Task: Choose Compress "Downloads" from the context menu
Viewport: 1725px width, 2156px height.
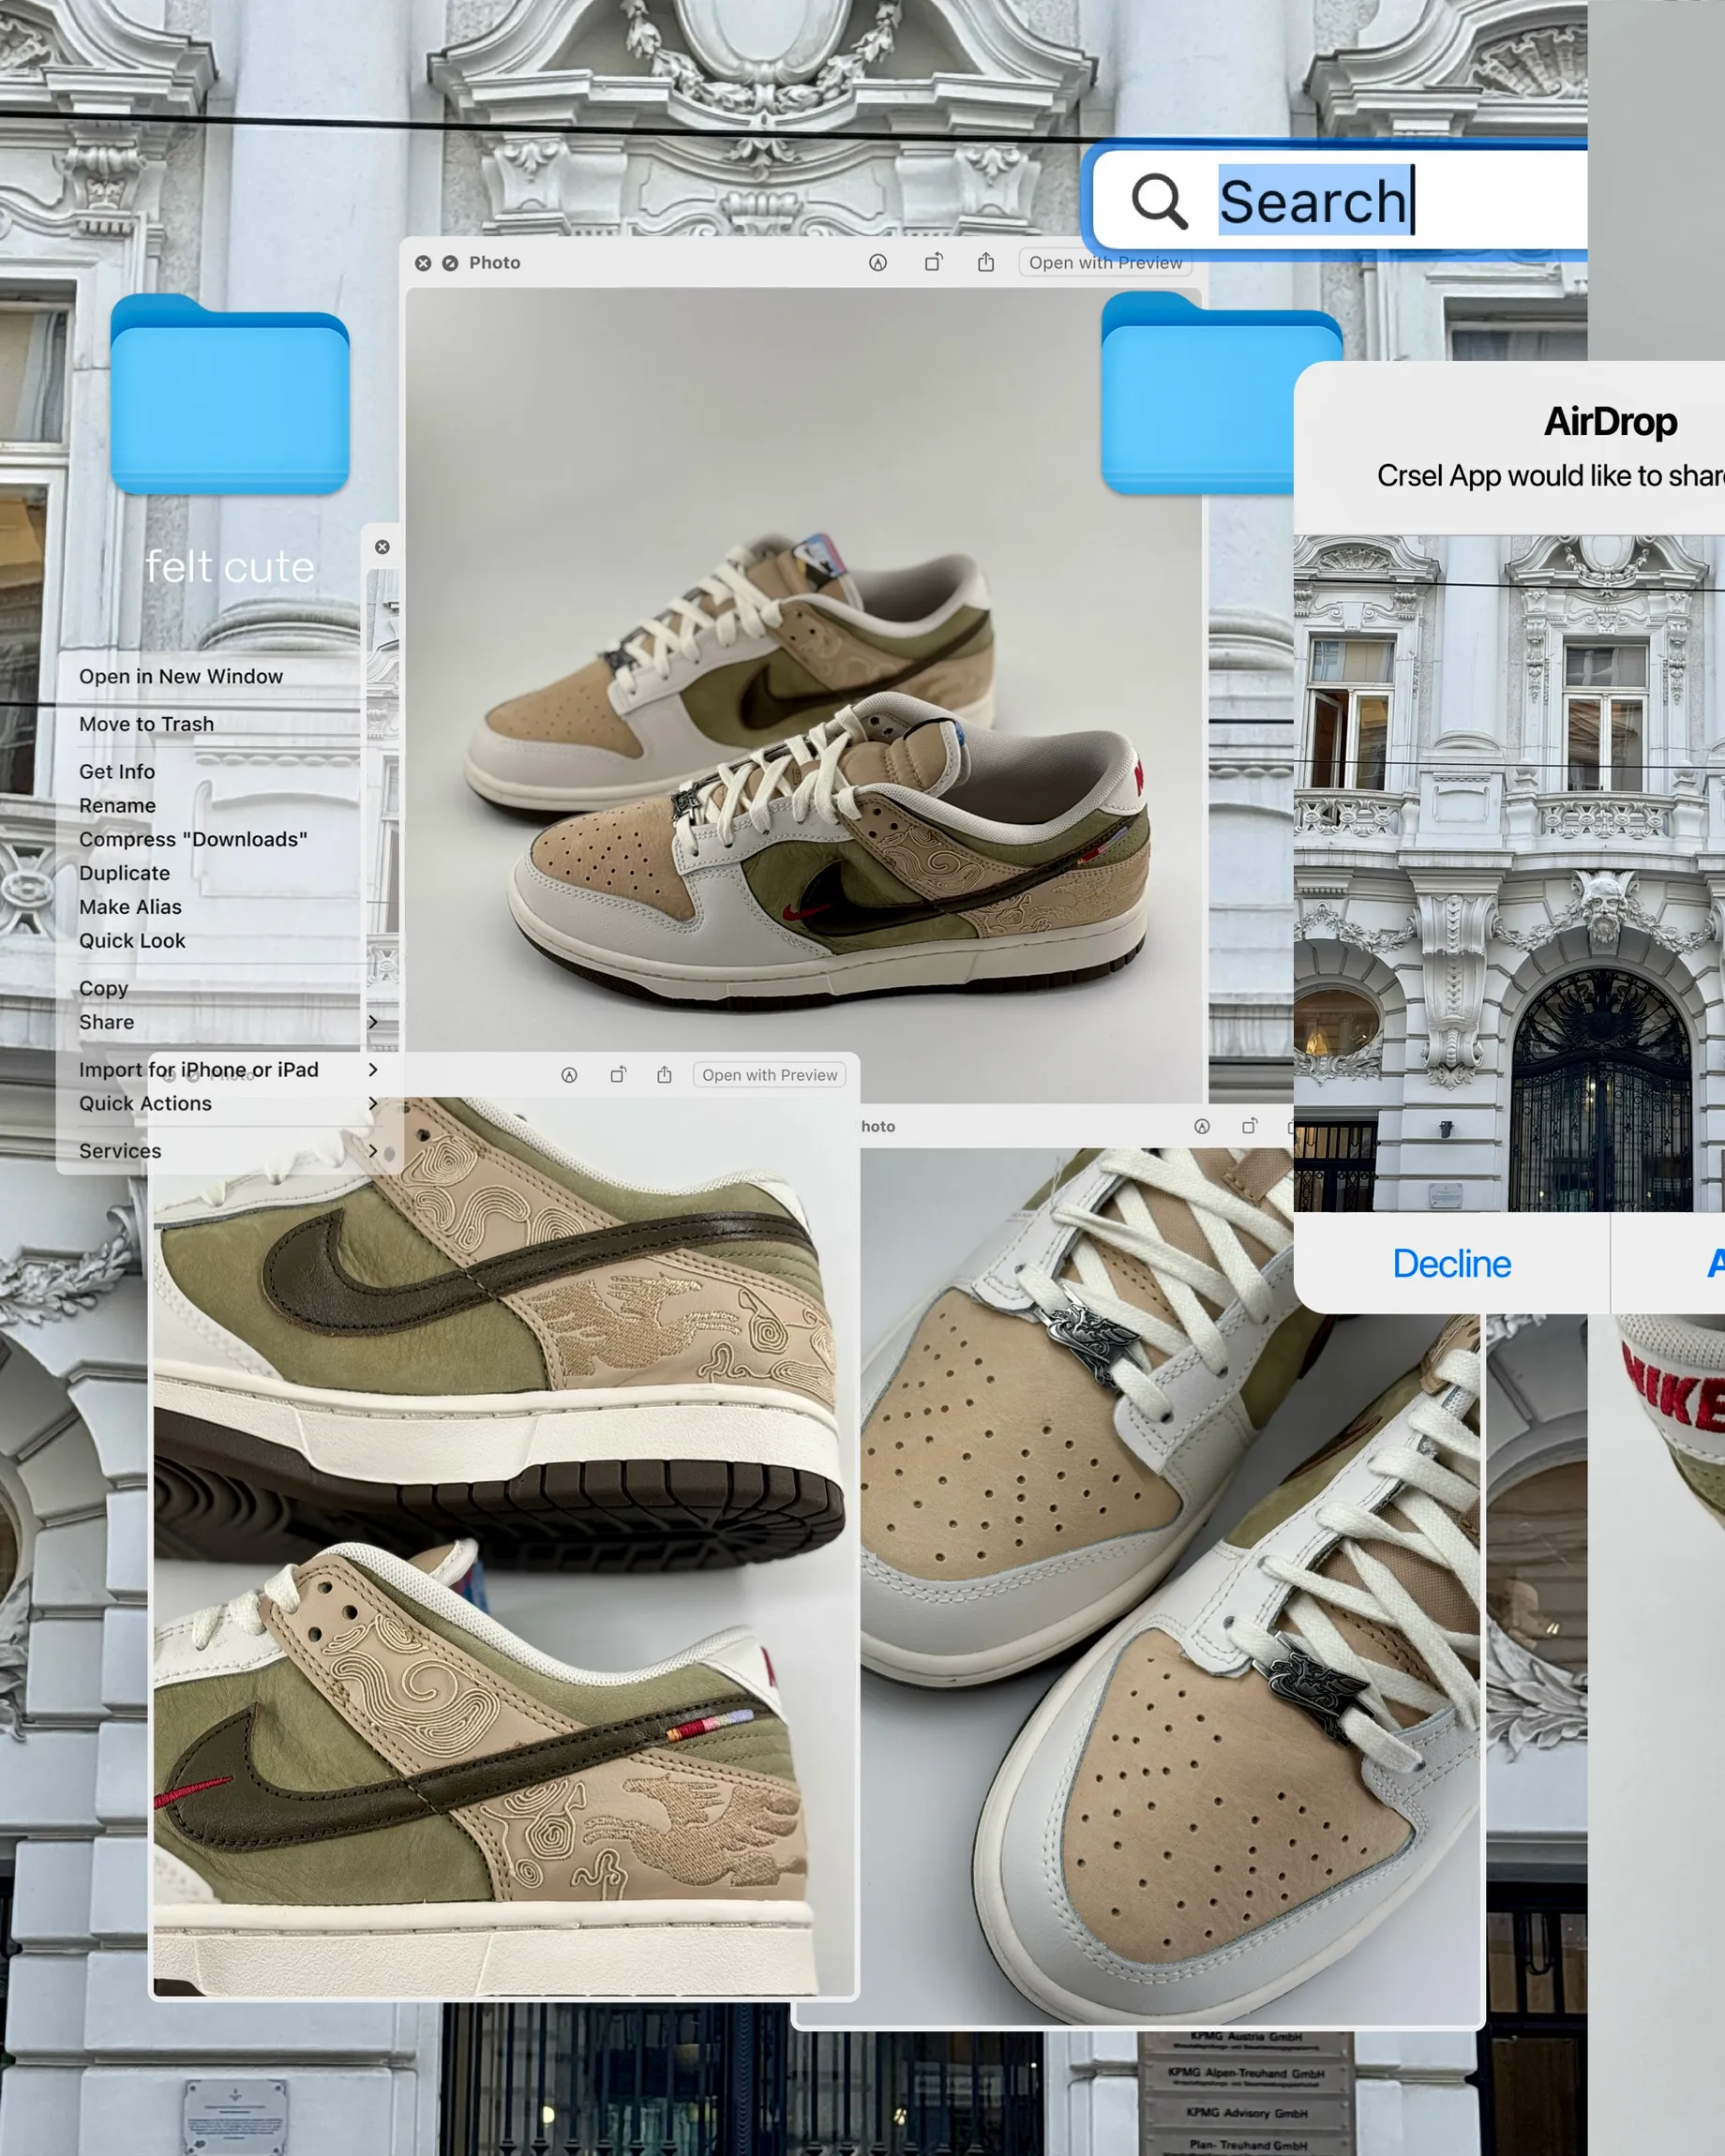Action: tap(193, 840)
